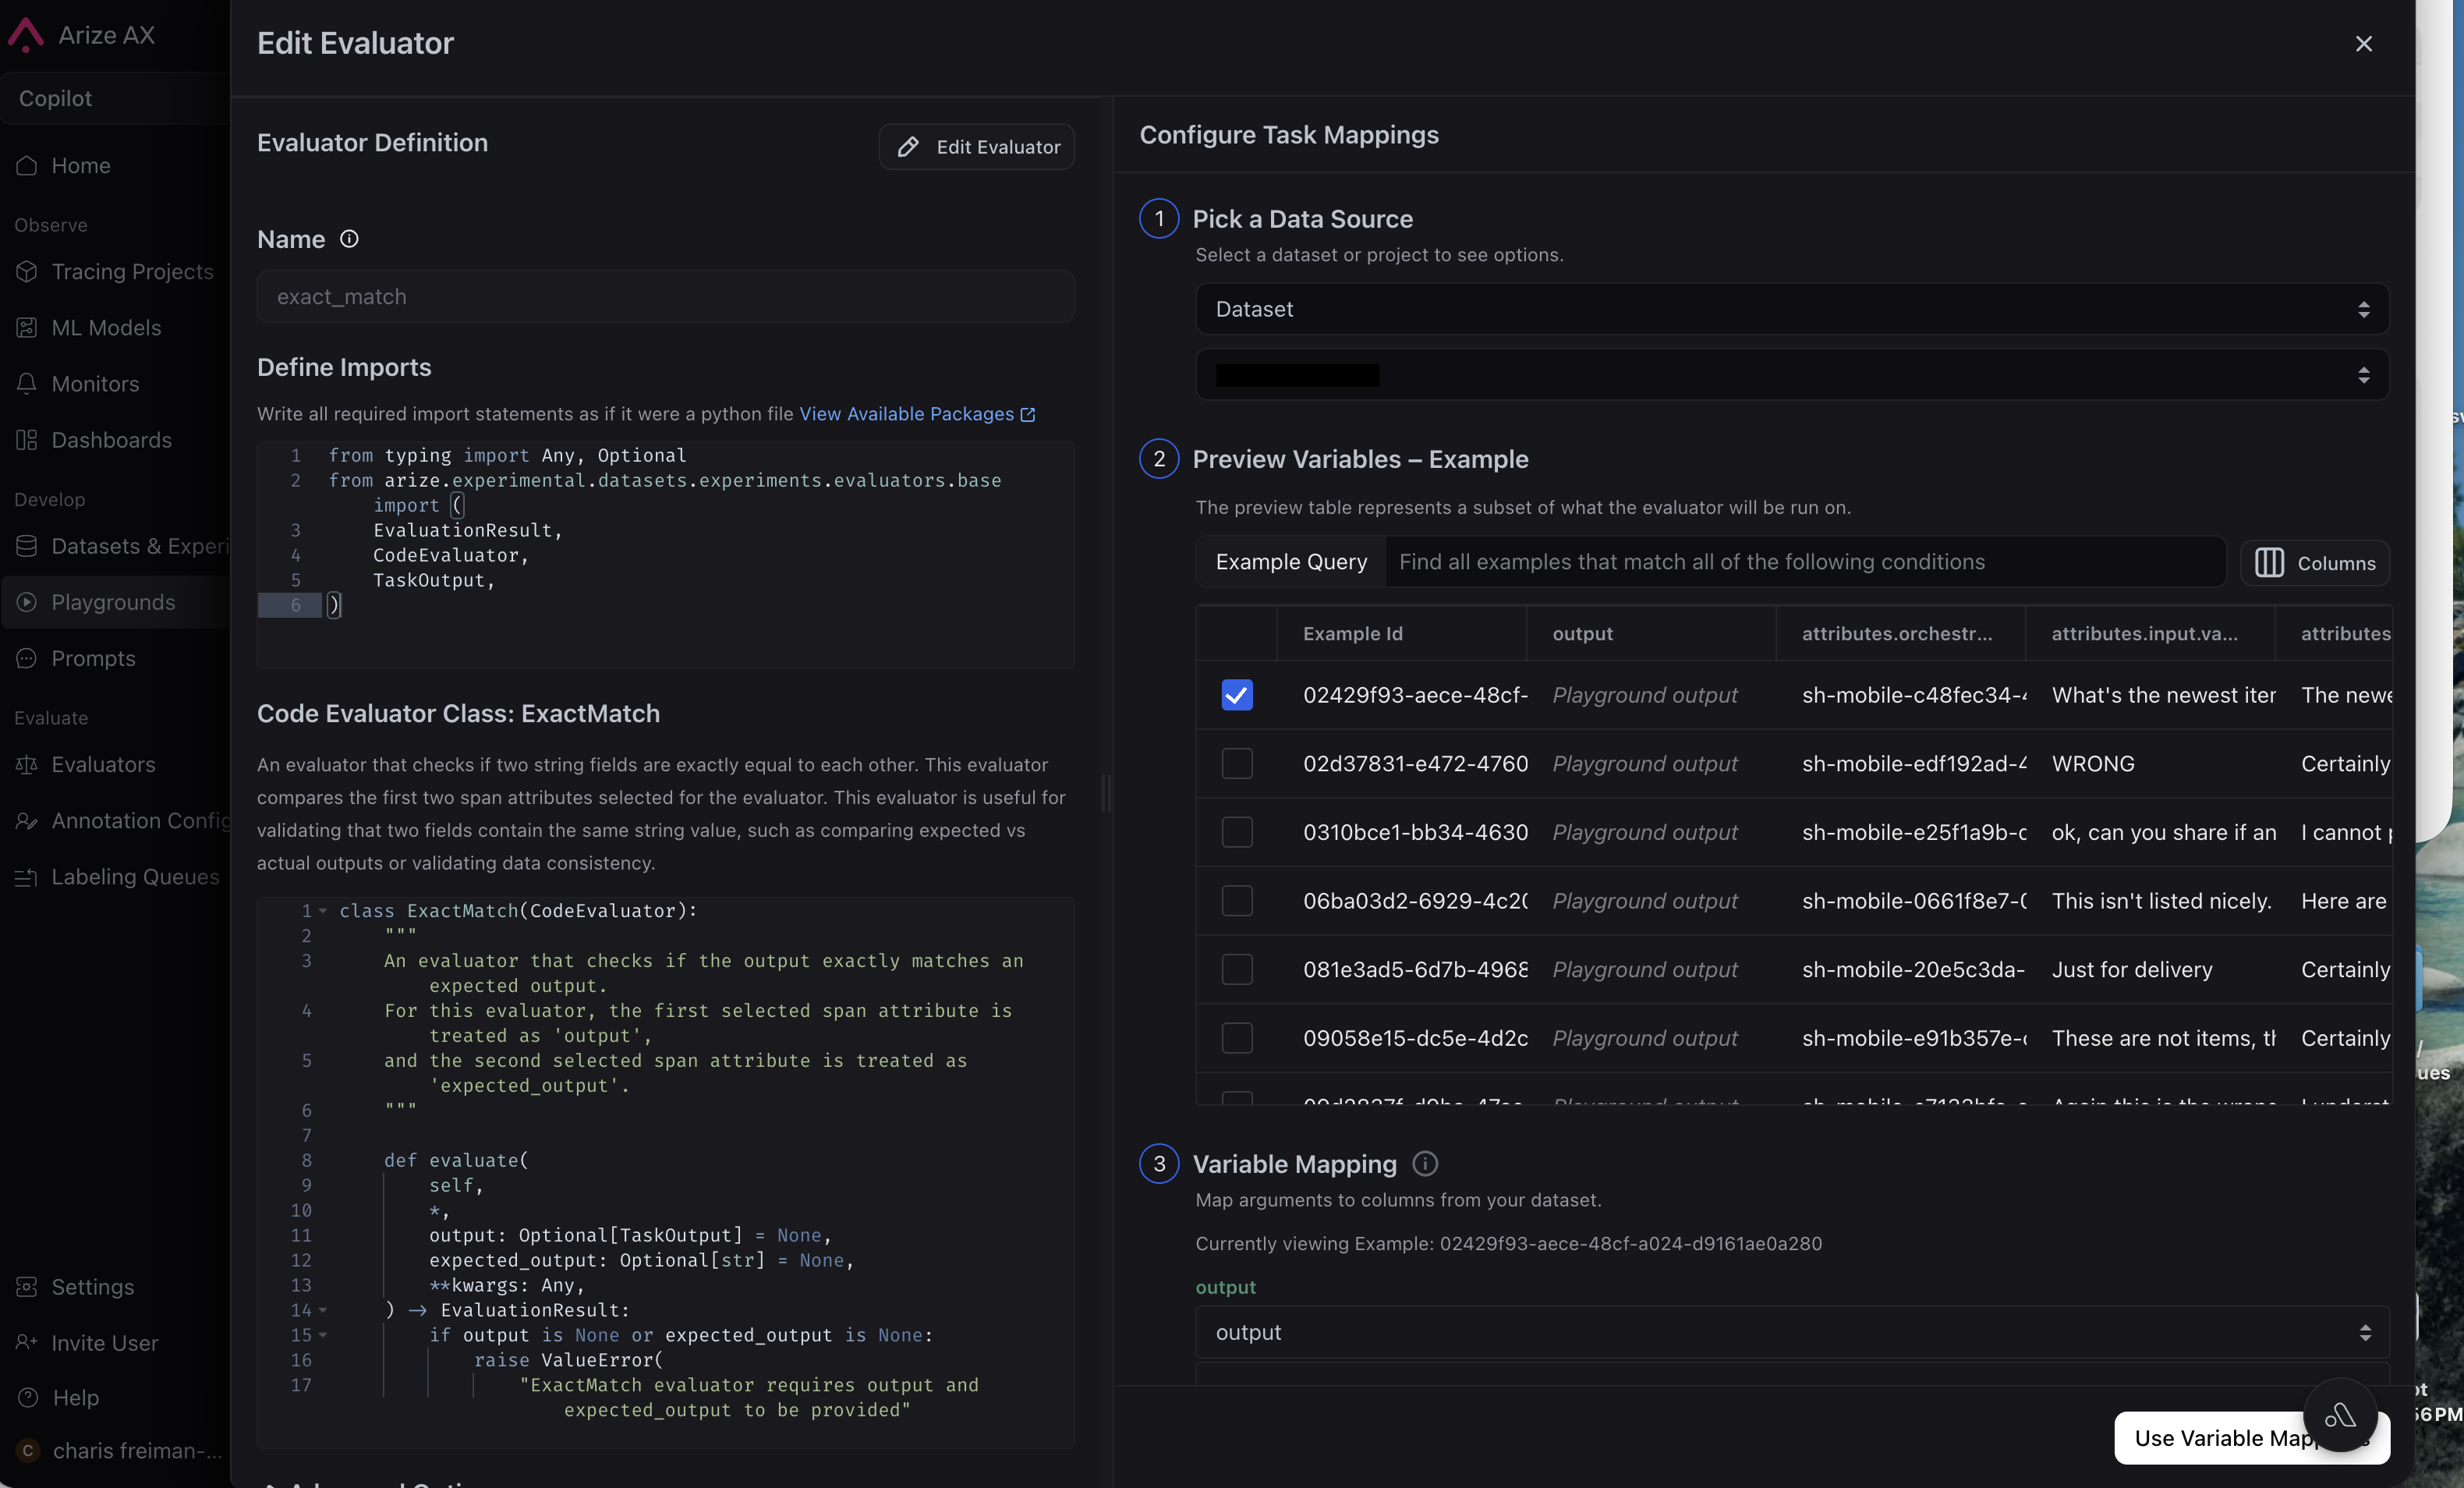The height and width of the screenshot is (1488, 2464).
Task: Click the Name field info icon
Action: coord(349,239)
